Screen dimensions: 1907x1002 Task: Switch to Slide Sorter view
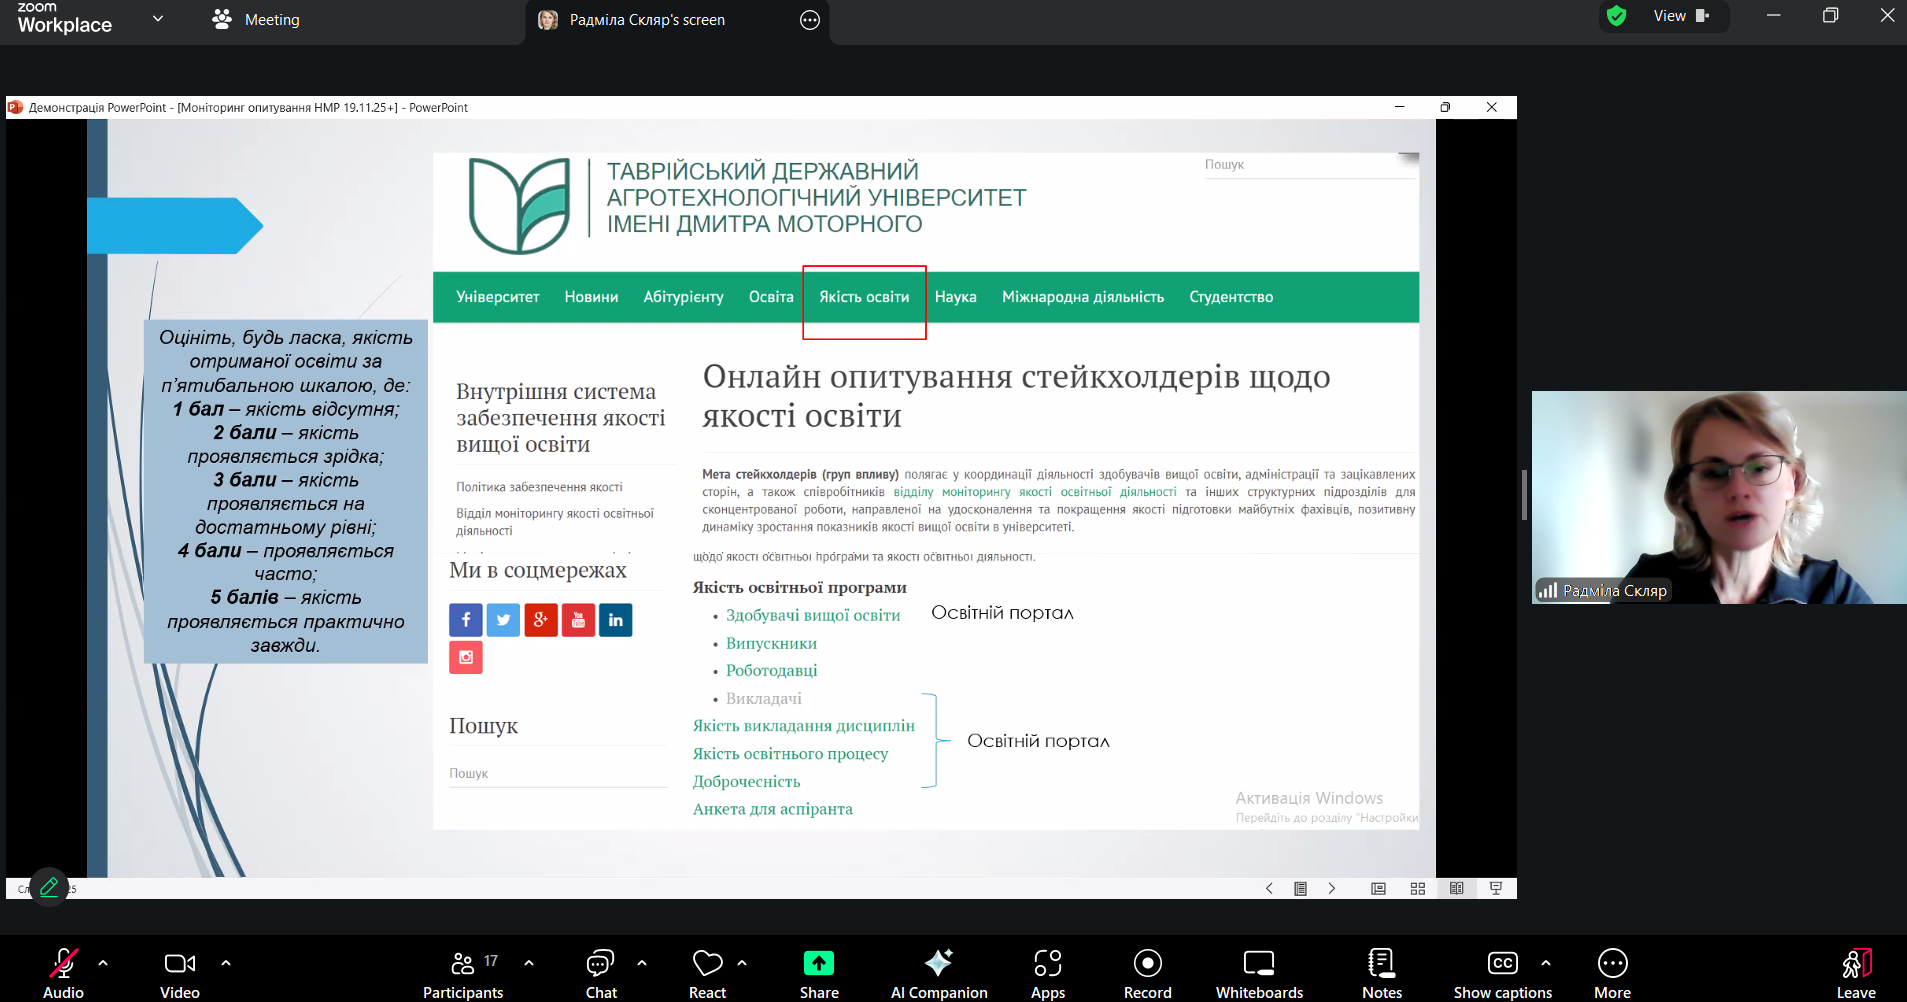(1417, 888)
